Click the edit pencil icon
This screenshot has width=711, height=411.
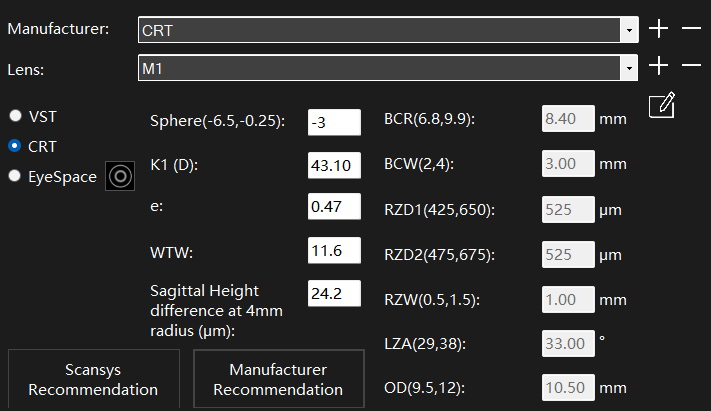[662, 105]
